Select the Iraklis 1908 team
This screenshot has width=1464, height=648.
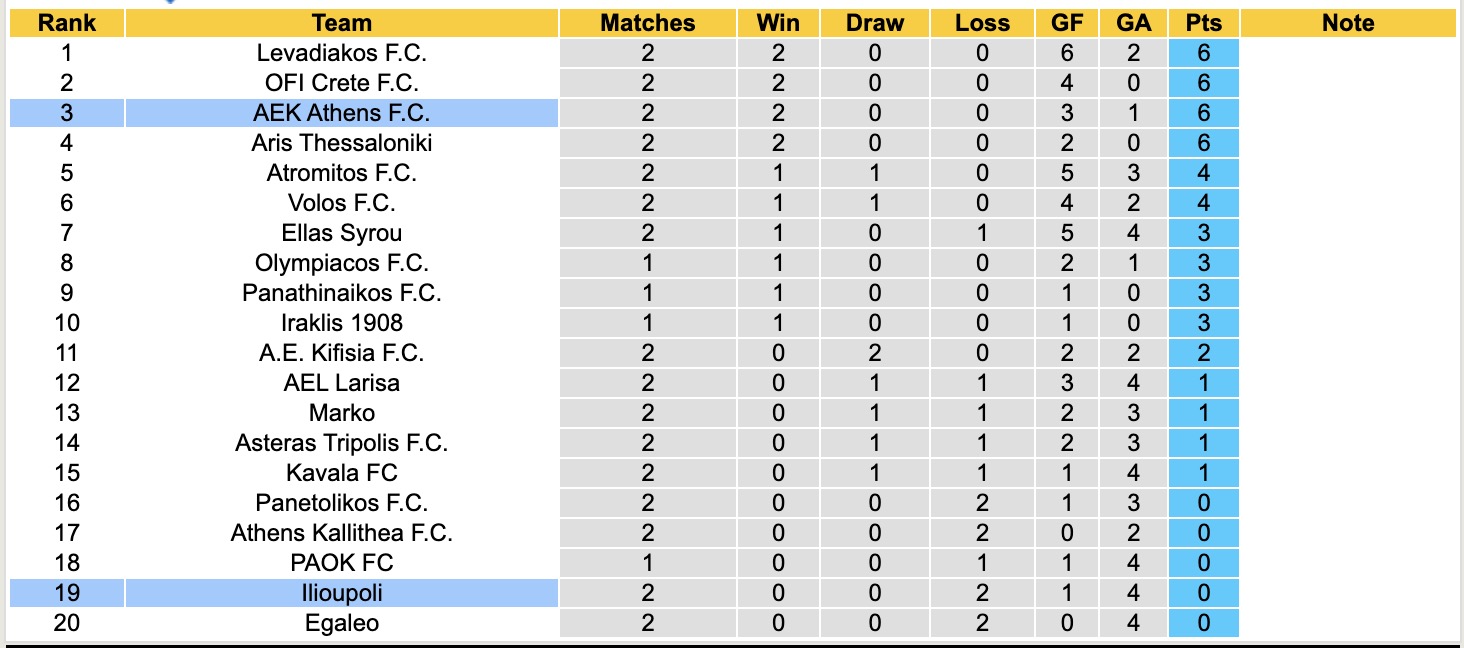click(341, 323)
